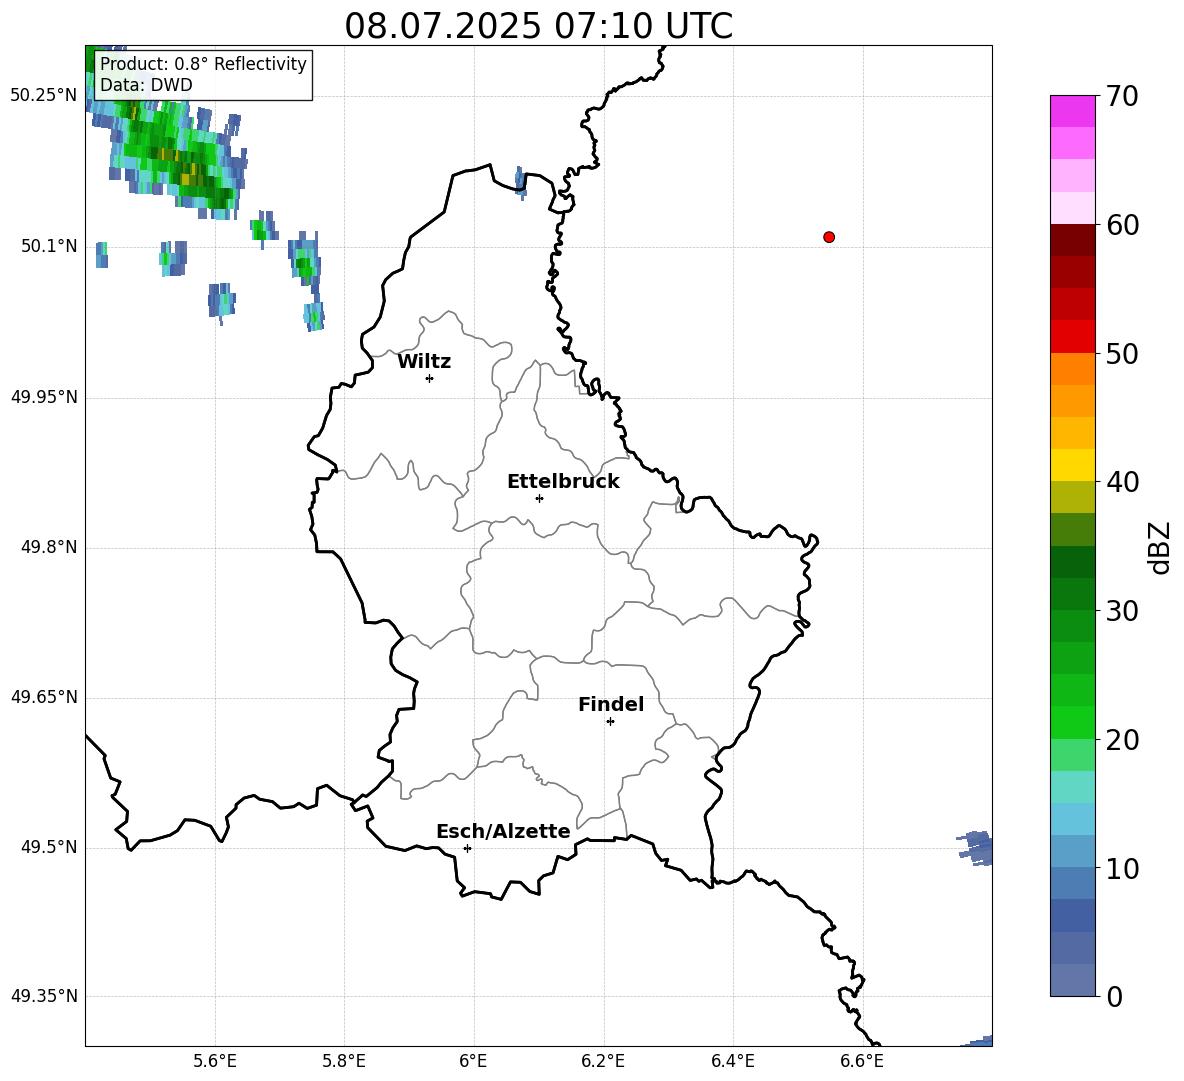Click the slate blue swatch just above 0
The width and height of the screenshot is (1184, 1081).
[1072, 980]
